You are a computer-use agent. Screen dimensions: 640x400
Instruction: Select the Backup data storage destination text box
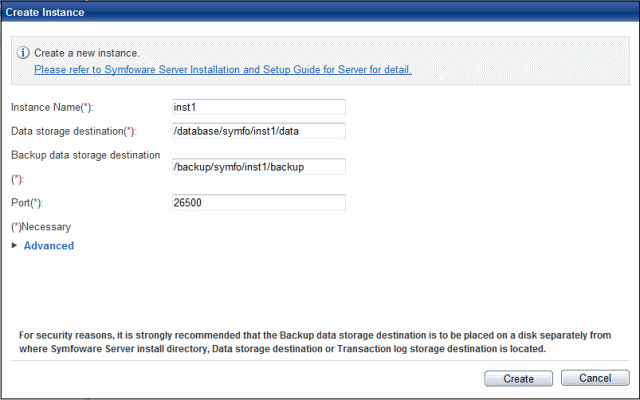tap(259, 167)
